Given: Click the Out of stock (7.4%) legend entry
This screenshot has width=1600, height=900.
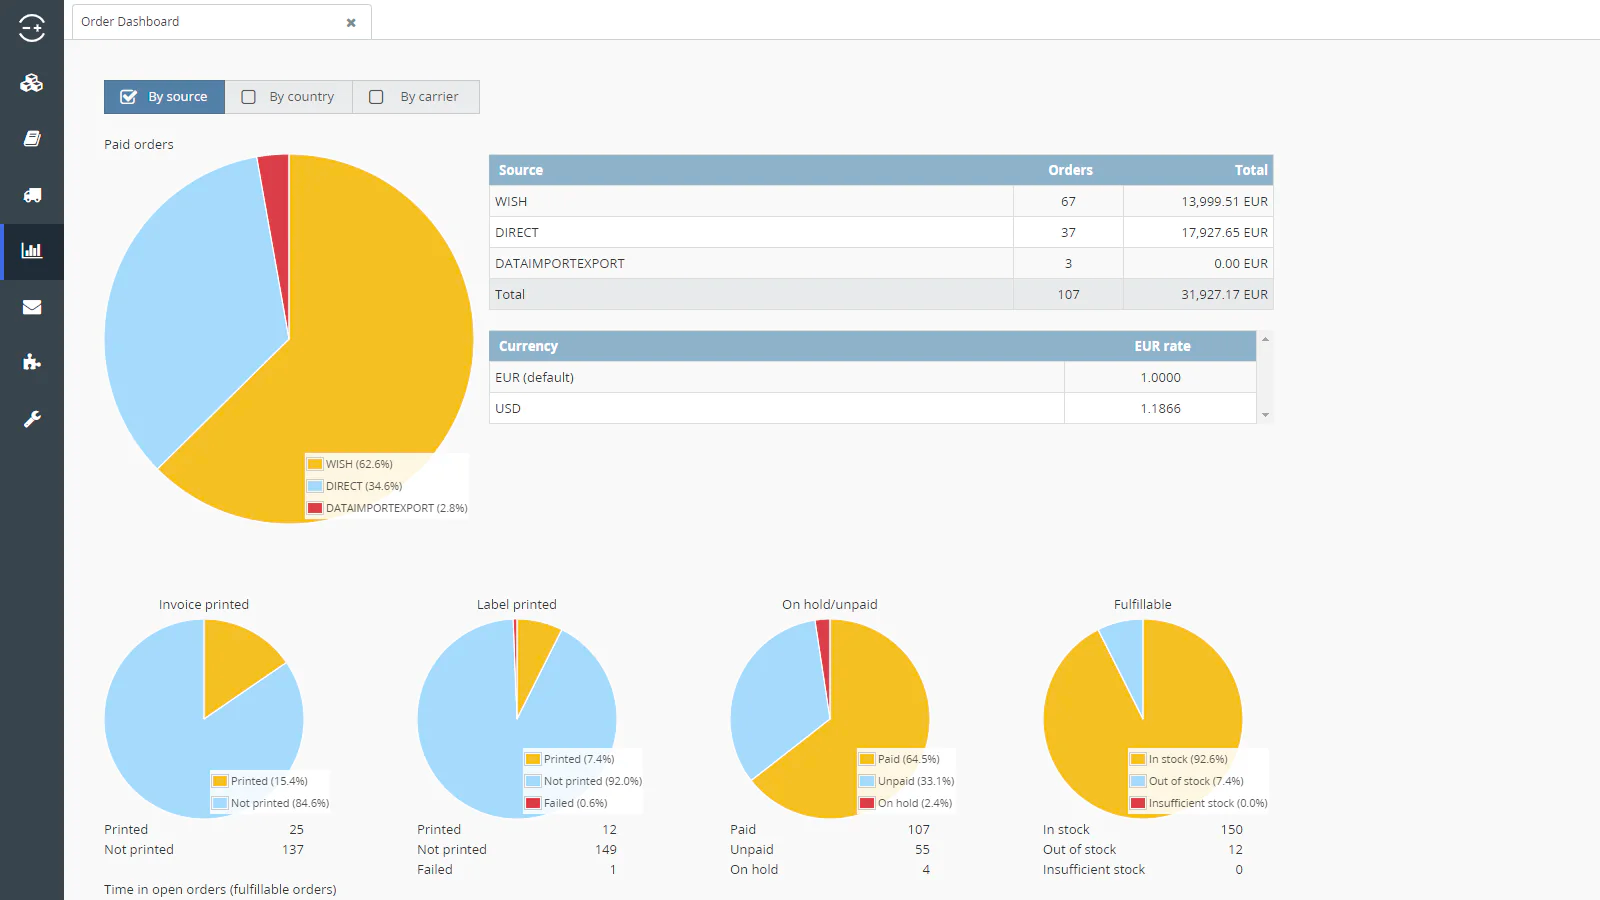Looking at the screenshot, I should pyautogui.click(x=1187, y=781).
